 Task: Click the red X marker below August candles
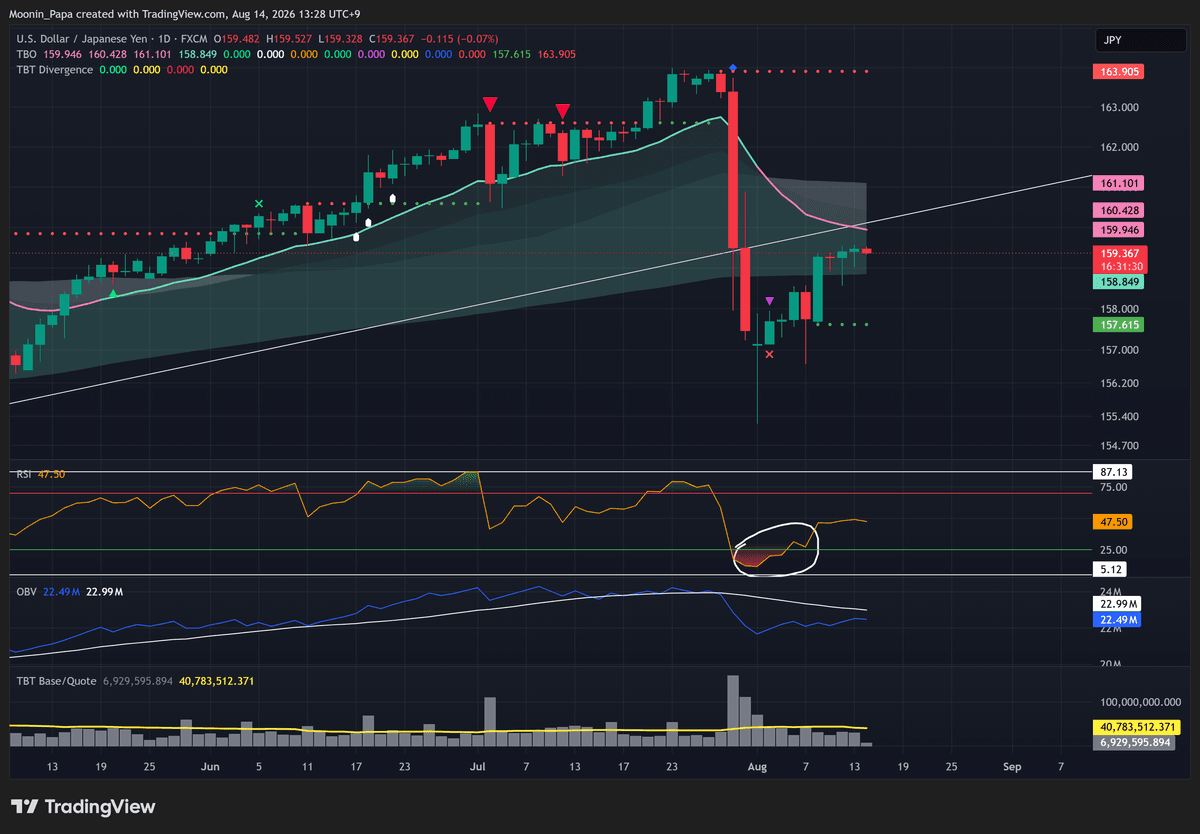pos(769,354)
